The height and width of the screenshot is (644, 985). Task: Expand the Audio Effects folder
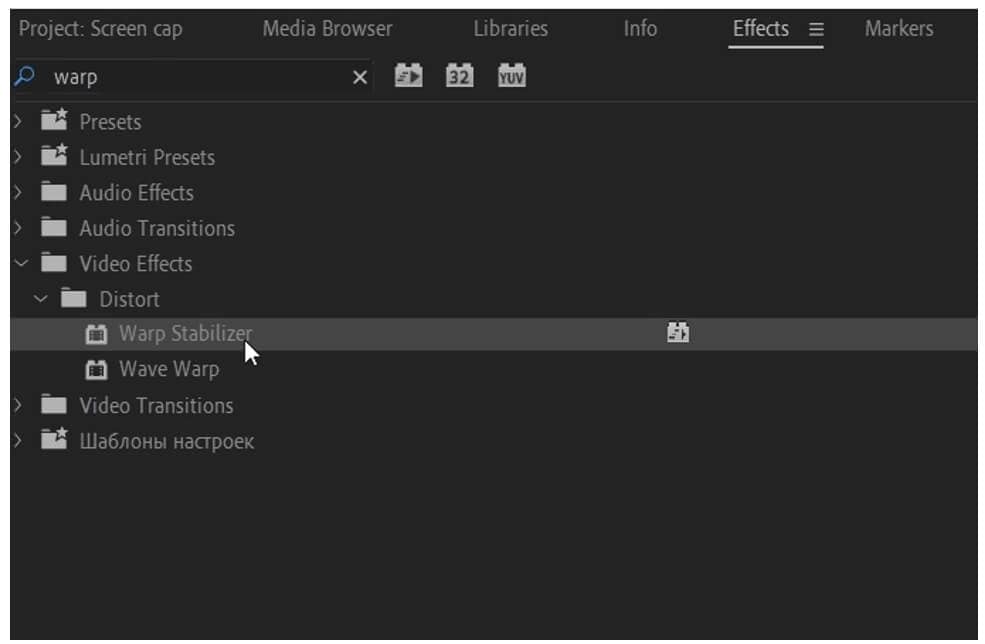click(18, 193)
